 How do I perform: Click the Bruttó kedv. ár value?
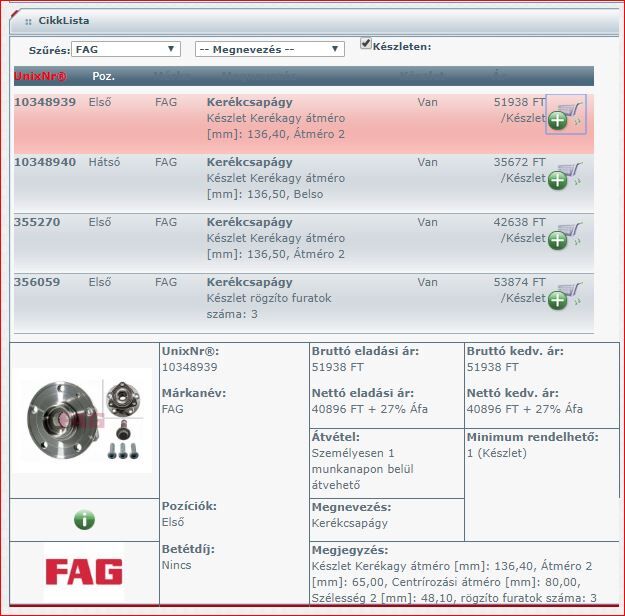[x=493, y=367]
